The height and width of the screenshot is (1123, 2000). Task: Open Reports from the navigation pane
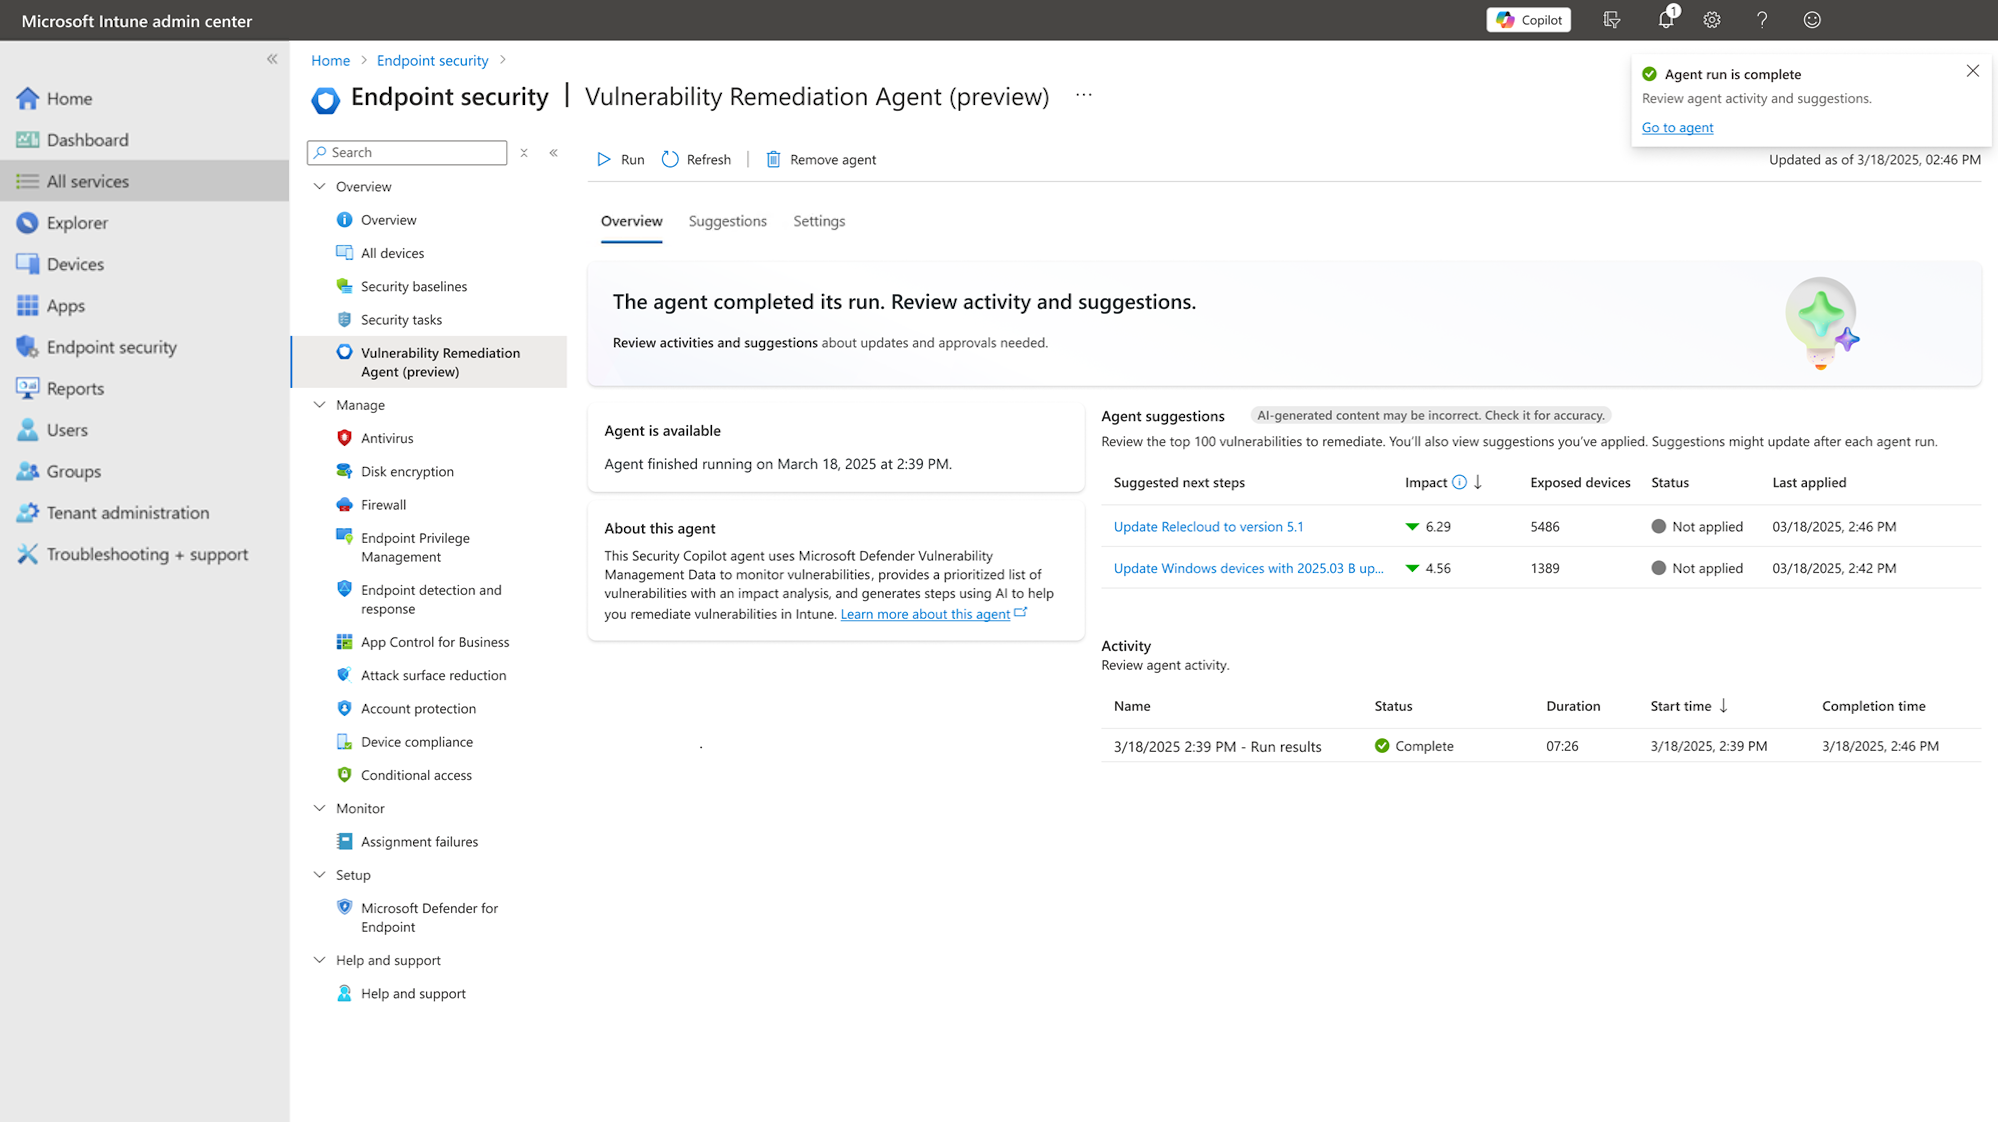74,388
